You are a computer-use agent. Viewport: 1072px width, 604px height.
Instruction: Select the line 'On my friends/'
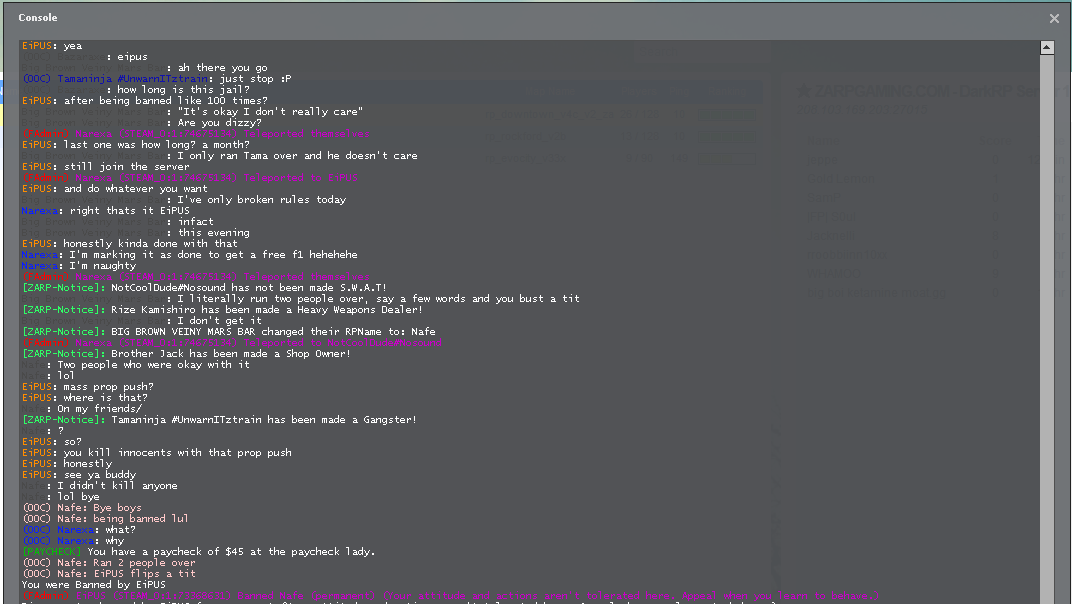pos(82,408)
